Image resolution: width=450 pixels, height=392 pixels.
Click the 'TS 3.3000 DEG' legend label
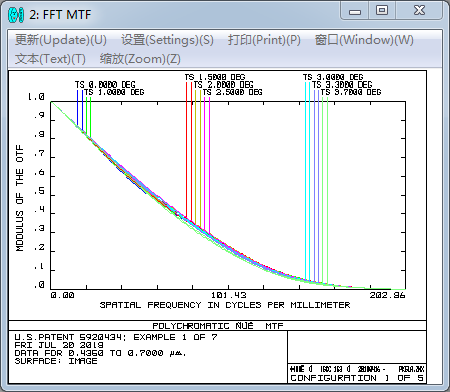[x=342, y=85]
